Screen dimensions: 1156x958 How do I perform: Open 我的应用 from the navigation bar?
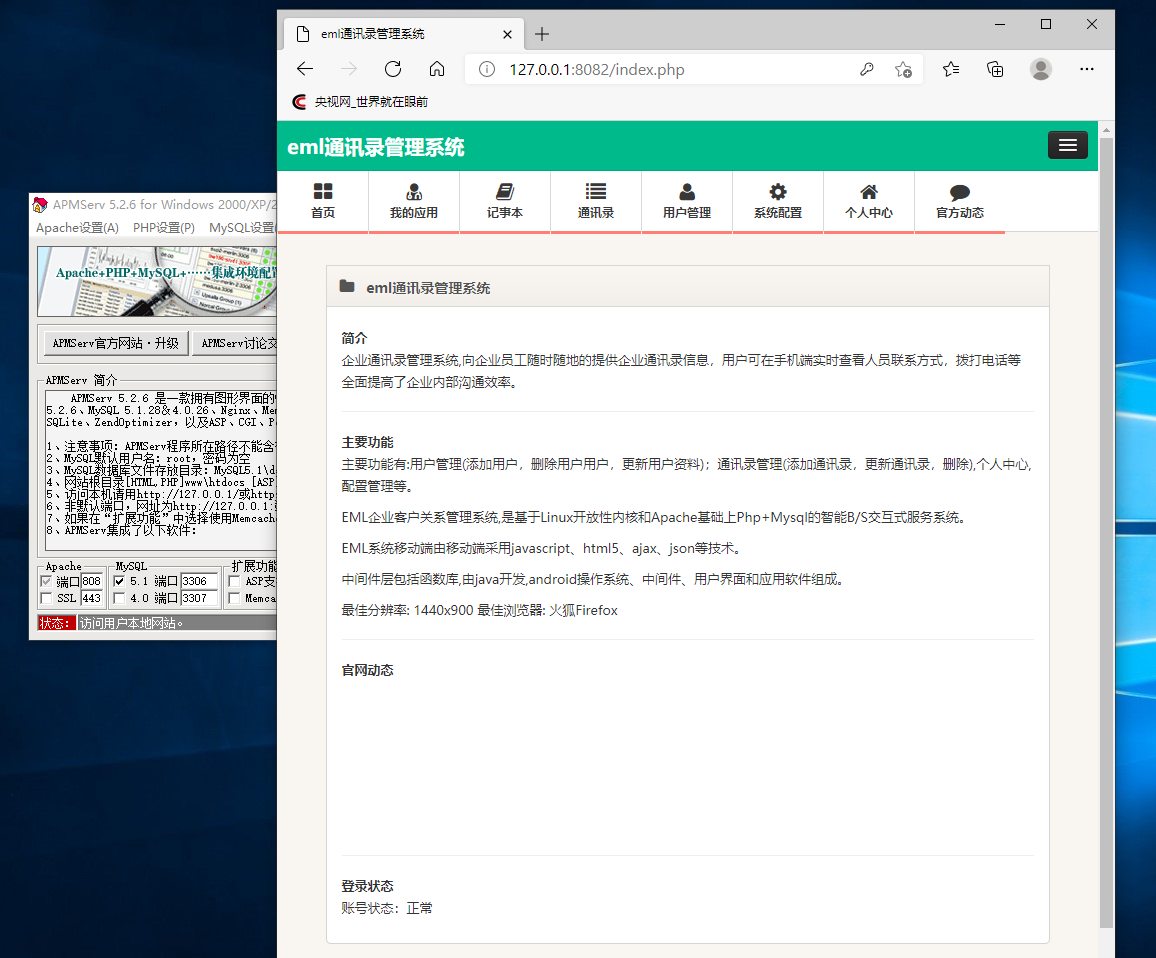click(x=414, y=201)
